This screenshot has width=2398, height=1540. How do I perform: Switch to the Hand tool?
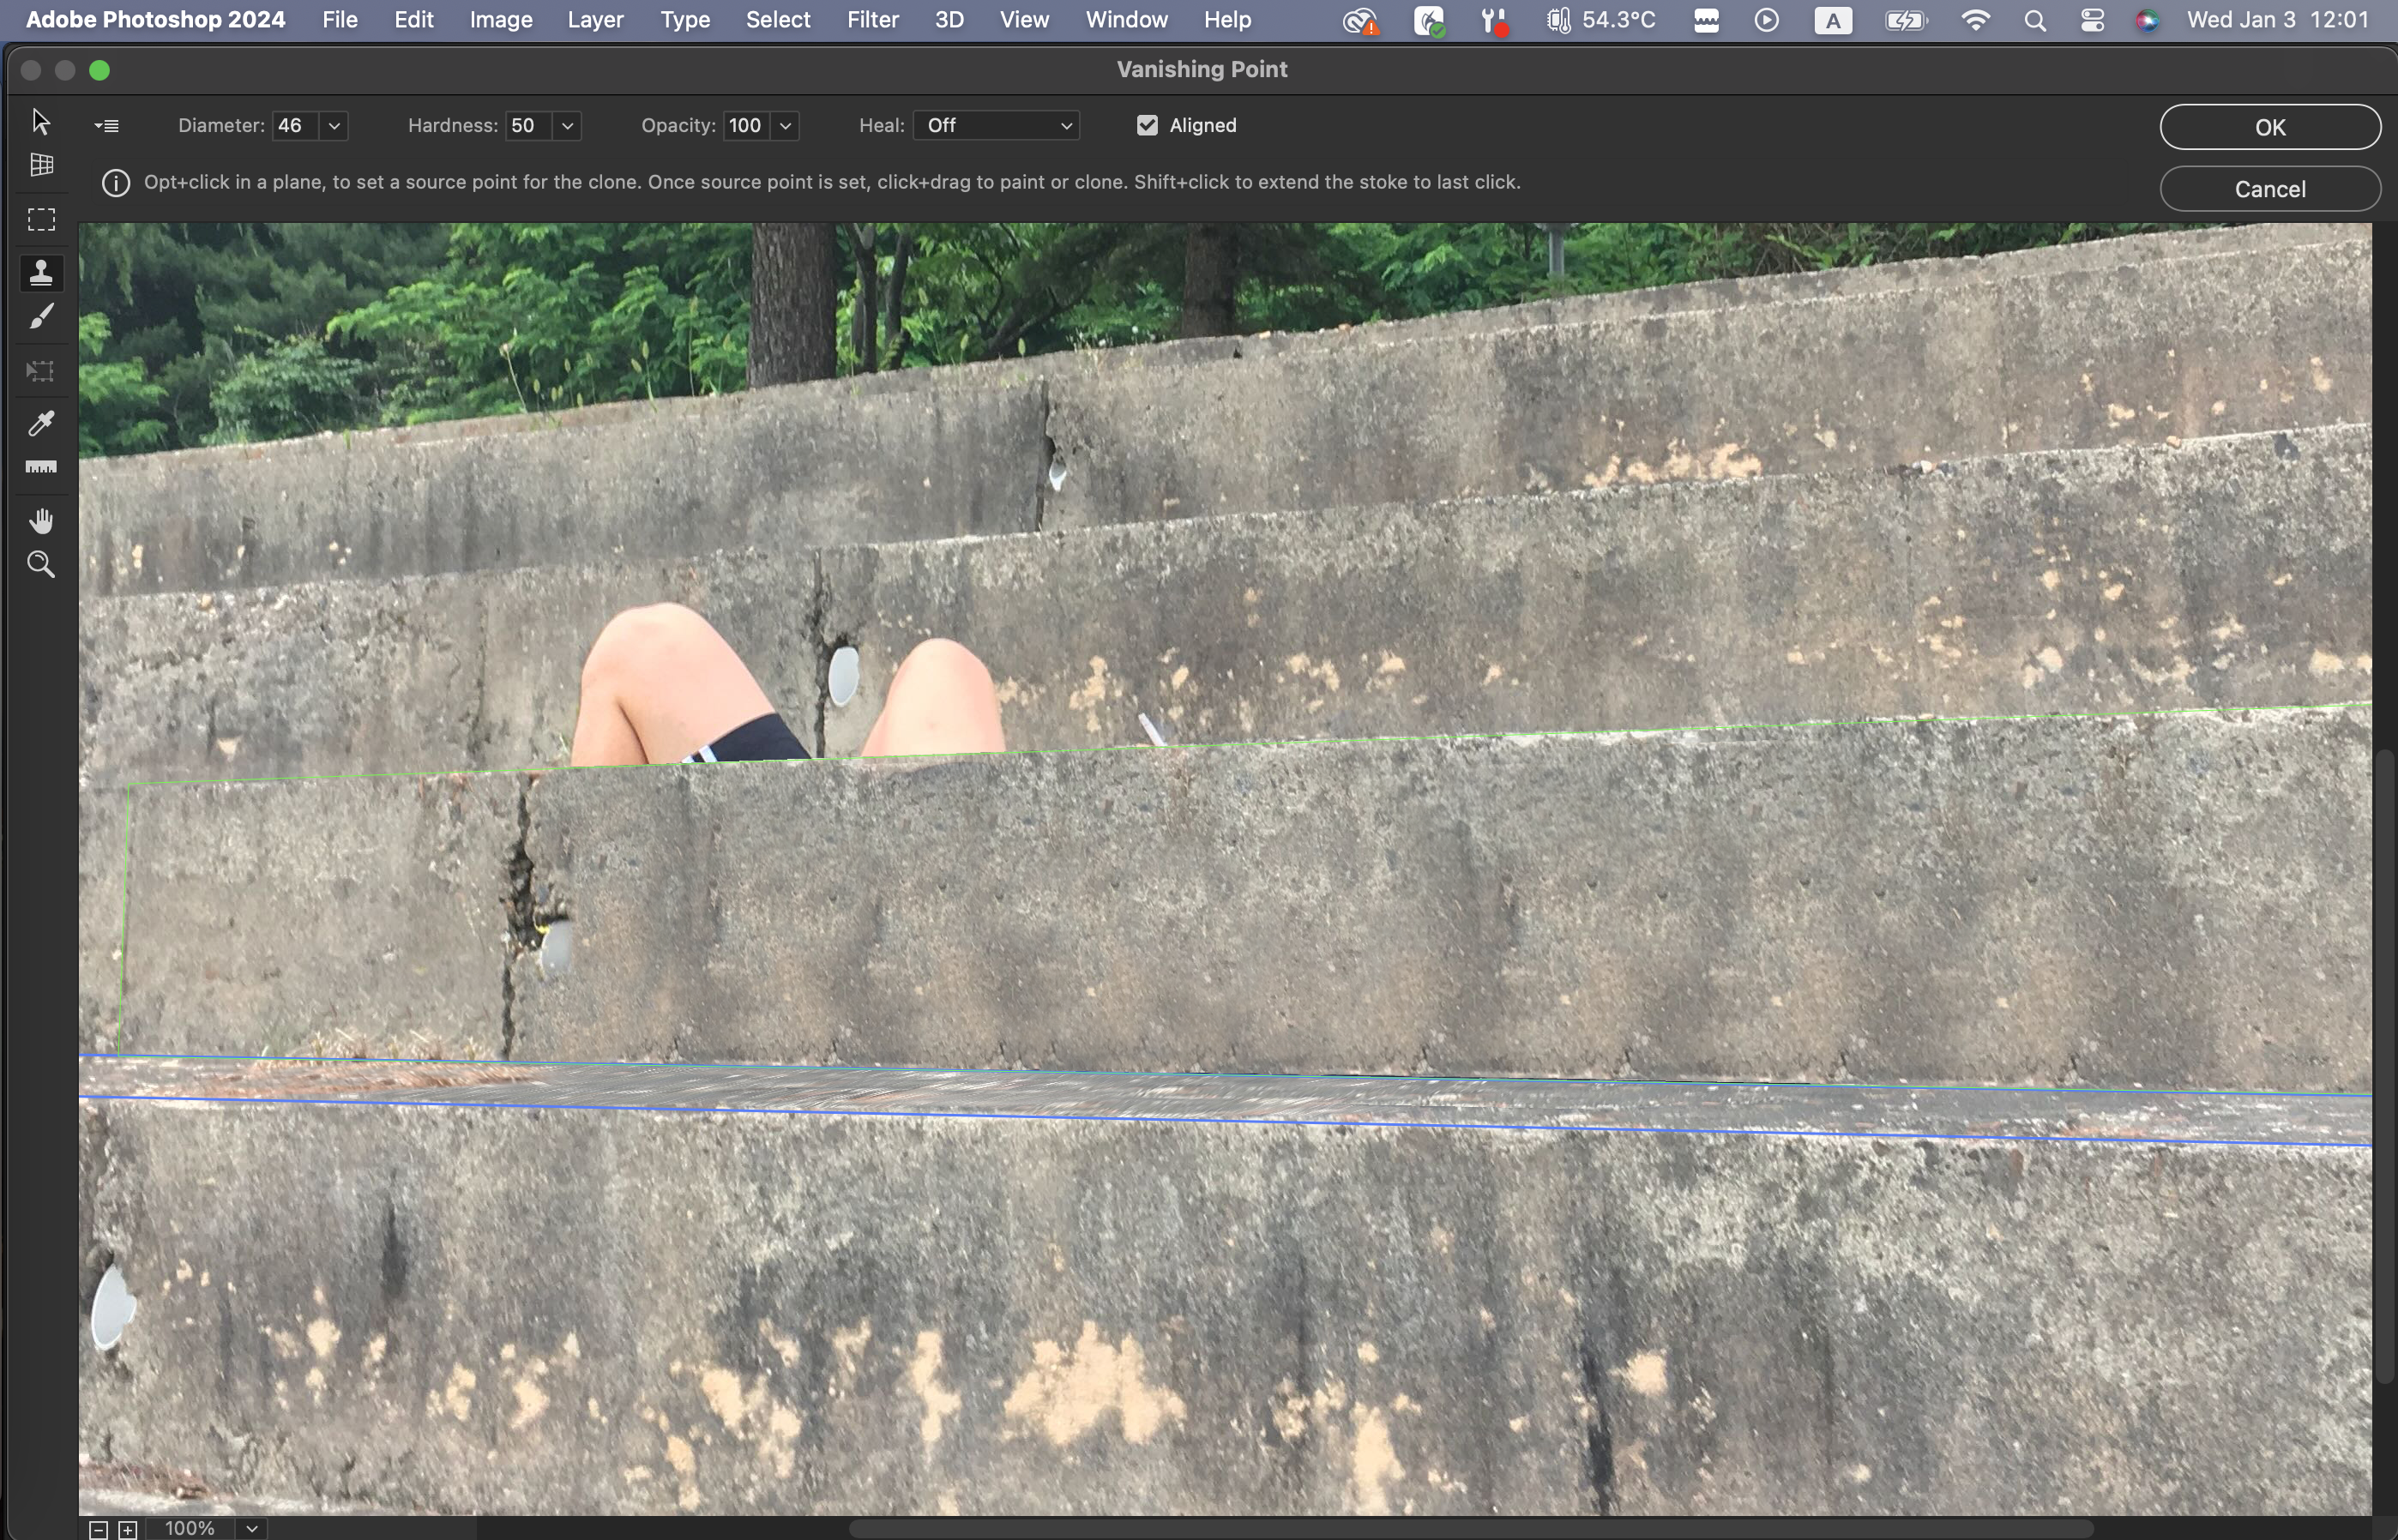(41, 520)
